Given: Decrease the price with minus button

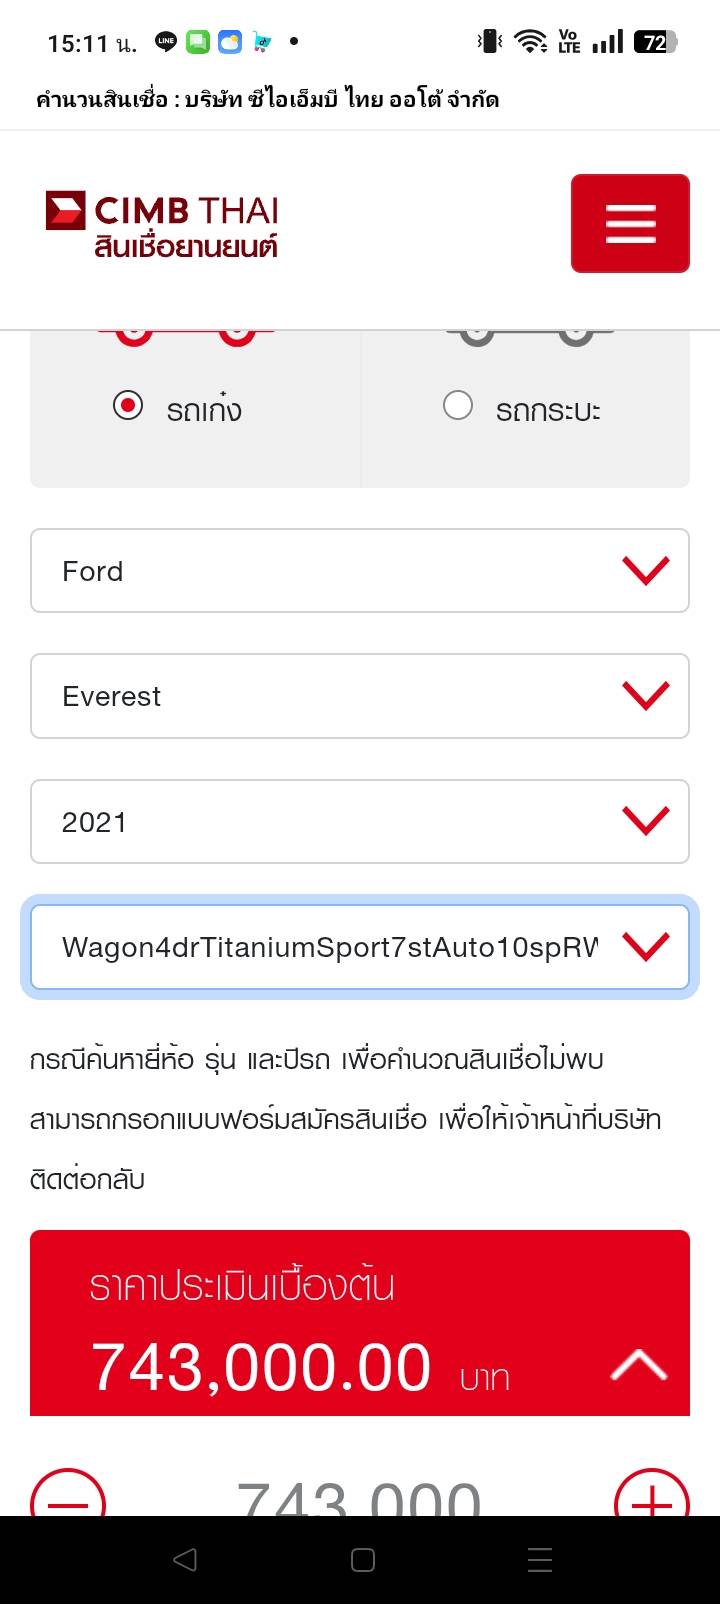Looking at the screenshot, I should [68, 1500].
